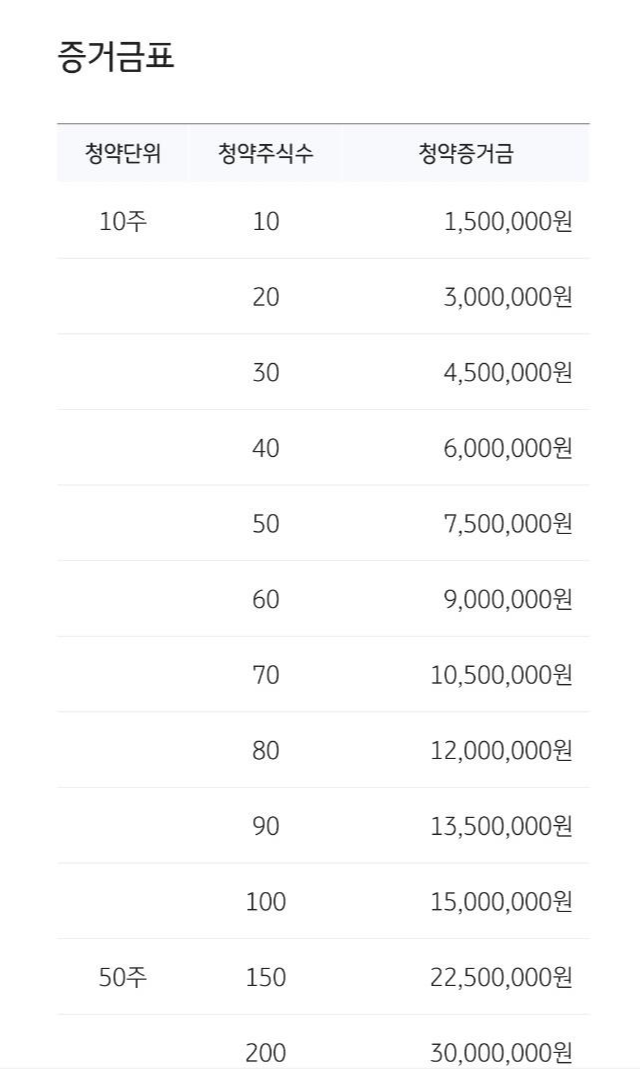Select the 12,000,000원 deposit amount
Viewport: 640px width, 1069px height.
tap(501, 751)
